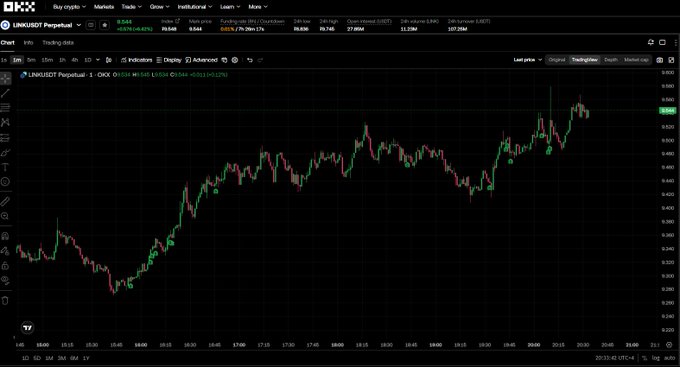The image size is (680, 367).
Task: Select the Original chart view
Action: (x=557, y=60)
